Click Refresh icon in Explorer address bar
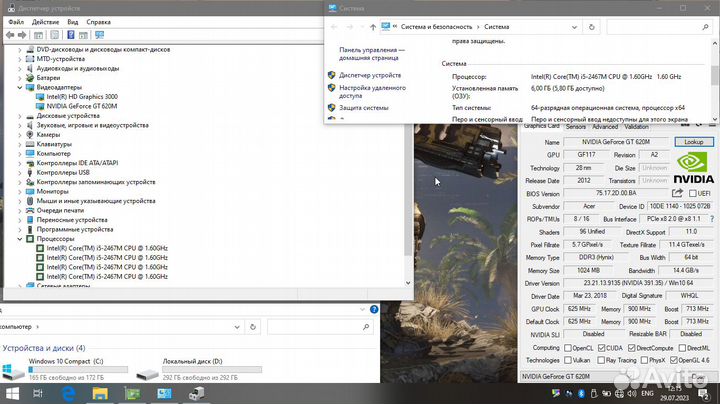Image resolution: width=720 pixels, height=404 pixels. click(253, 327)
